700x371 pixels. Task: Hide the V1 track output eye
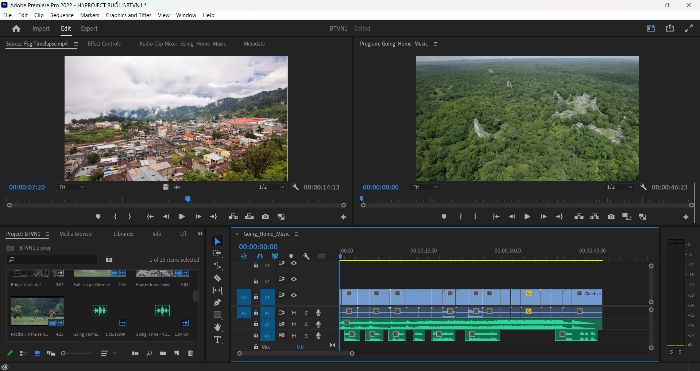point(293,295)
